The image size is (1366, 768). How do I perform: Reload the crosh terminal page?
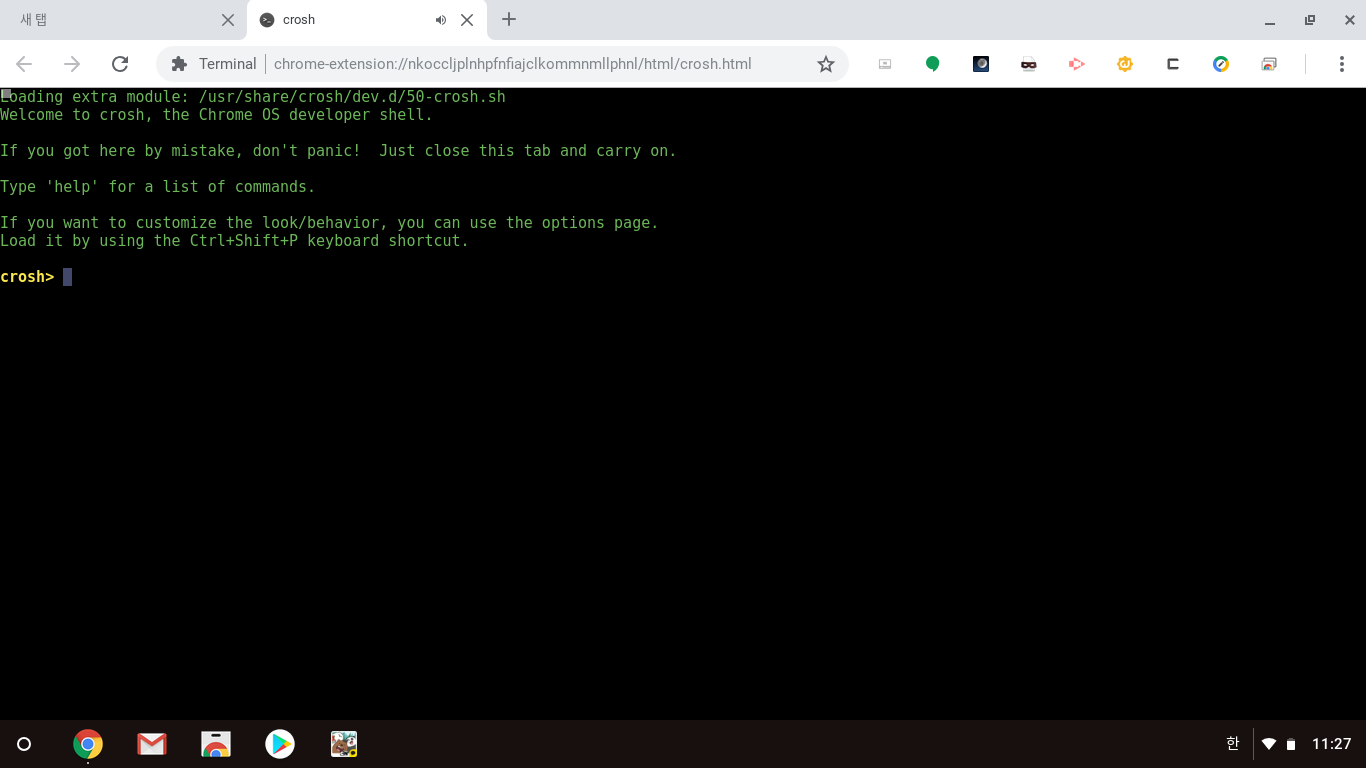point(120,64)
